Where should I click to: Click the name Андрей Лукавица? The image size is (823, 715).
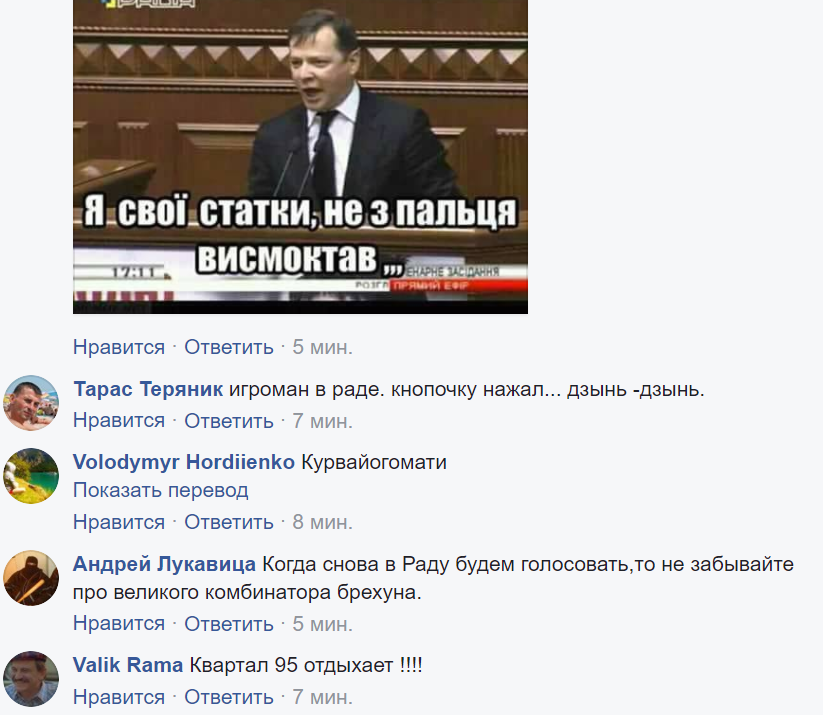164,564
